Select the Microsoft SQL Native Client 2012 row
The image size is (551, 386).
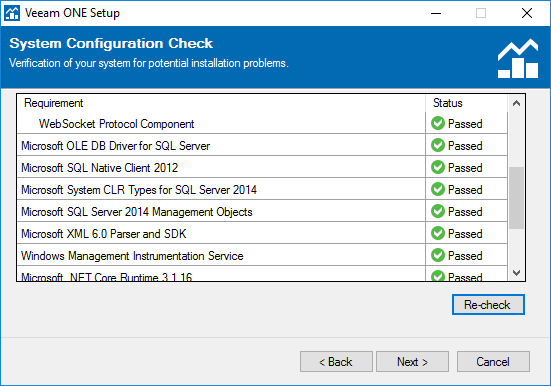pos(262,167)
